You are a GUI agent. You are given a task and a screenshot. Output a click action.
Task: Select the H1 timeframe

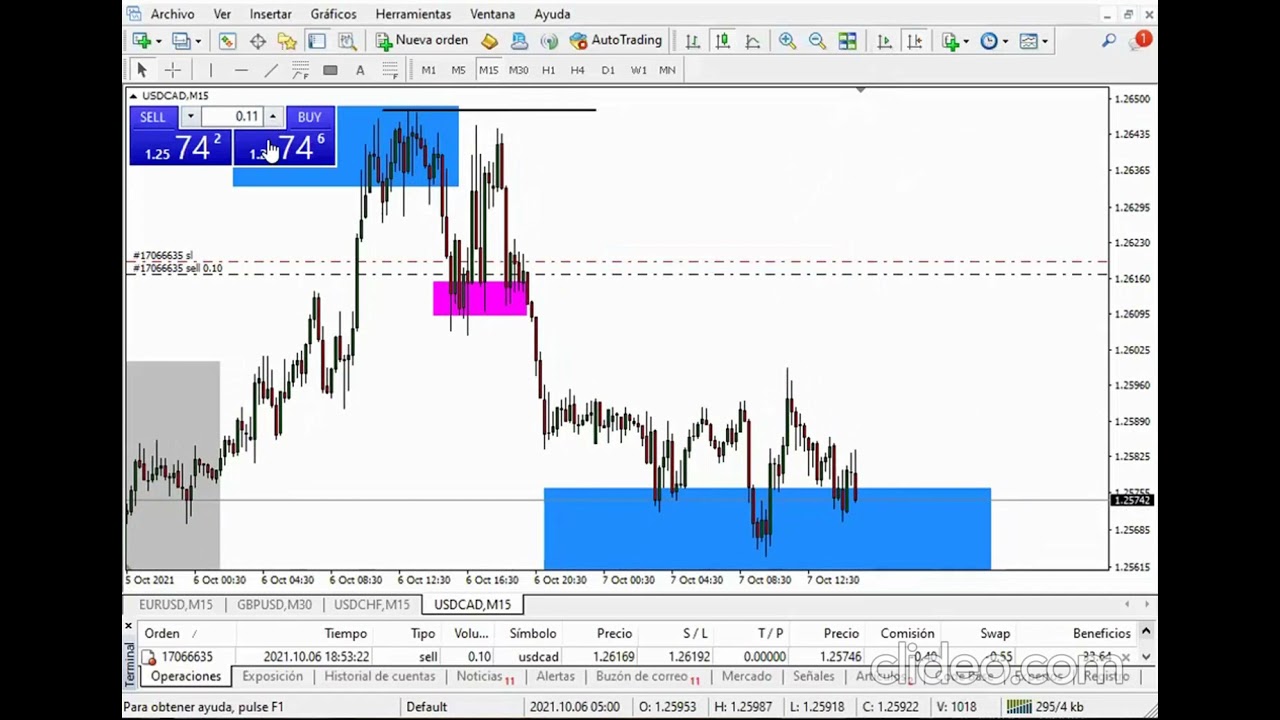548,70
